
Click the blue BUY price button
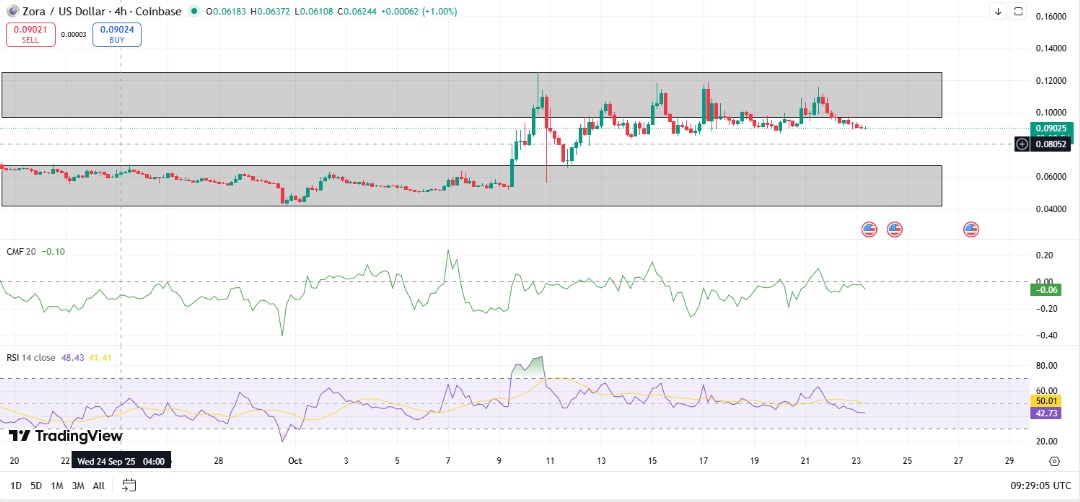coord(116,35)
